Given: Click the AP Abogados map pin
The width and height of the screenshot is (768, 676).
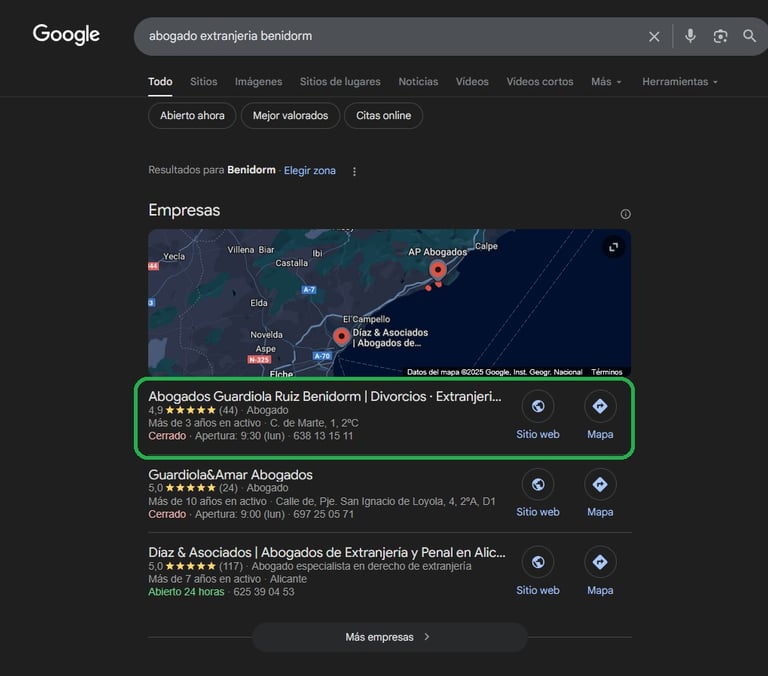Looking at the screenshot, I should tap(438, 270).
